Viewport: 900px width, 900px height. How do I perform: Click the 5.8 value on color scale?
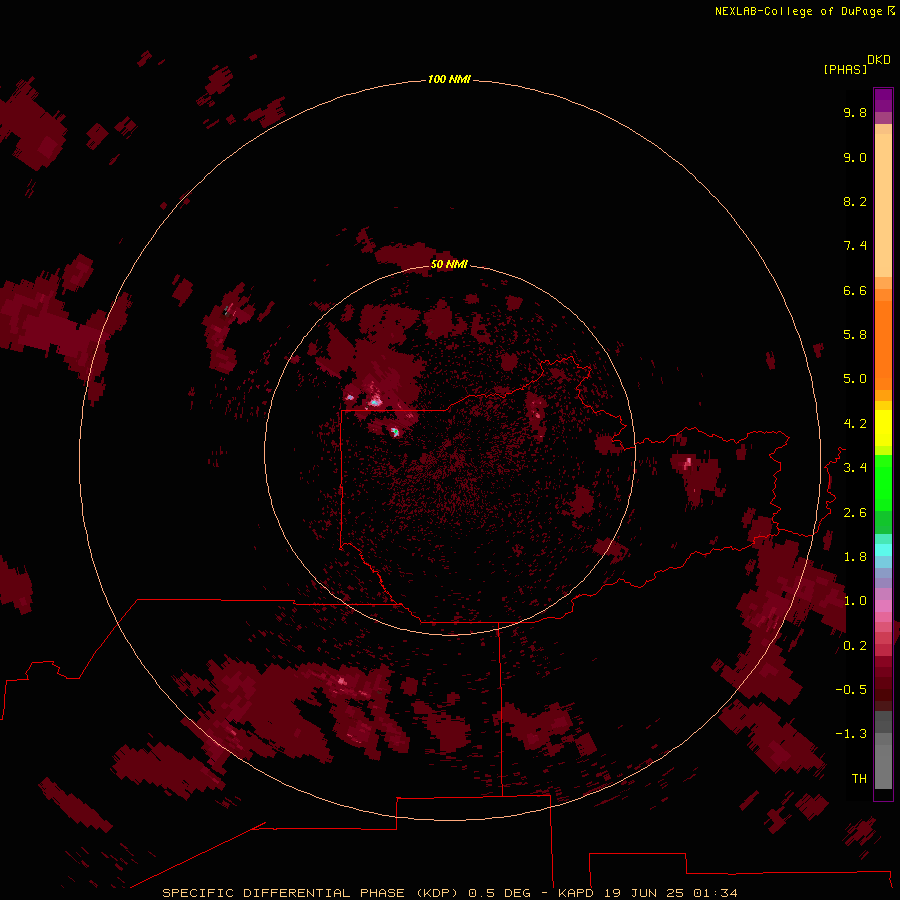tap(855, 335)
